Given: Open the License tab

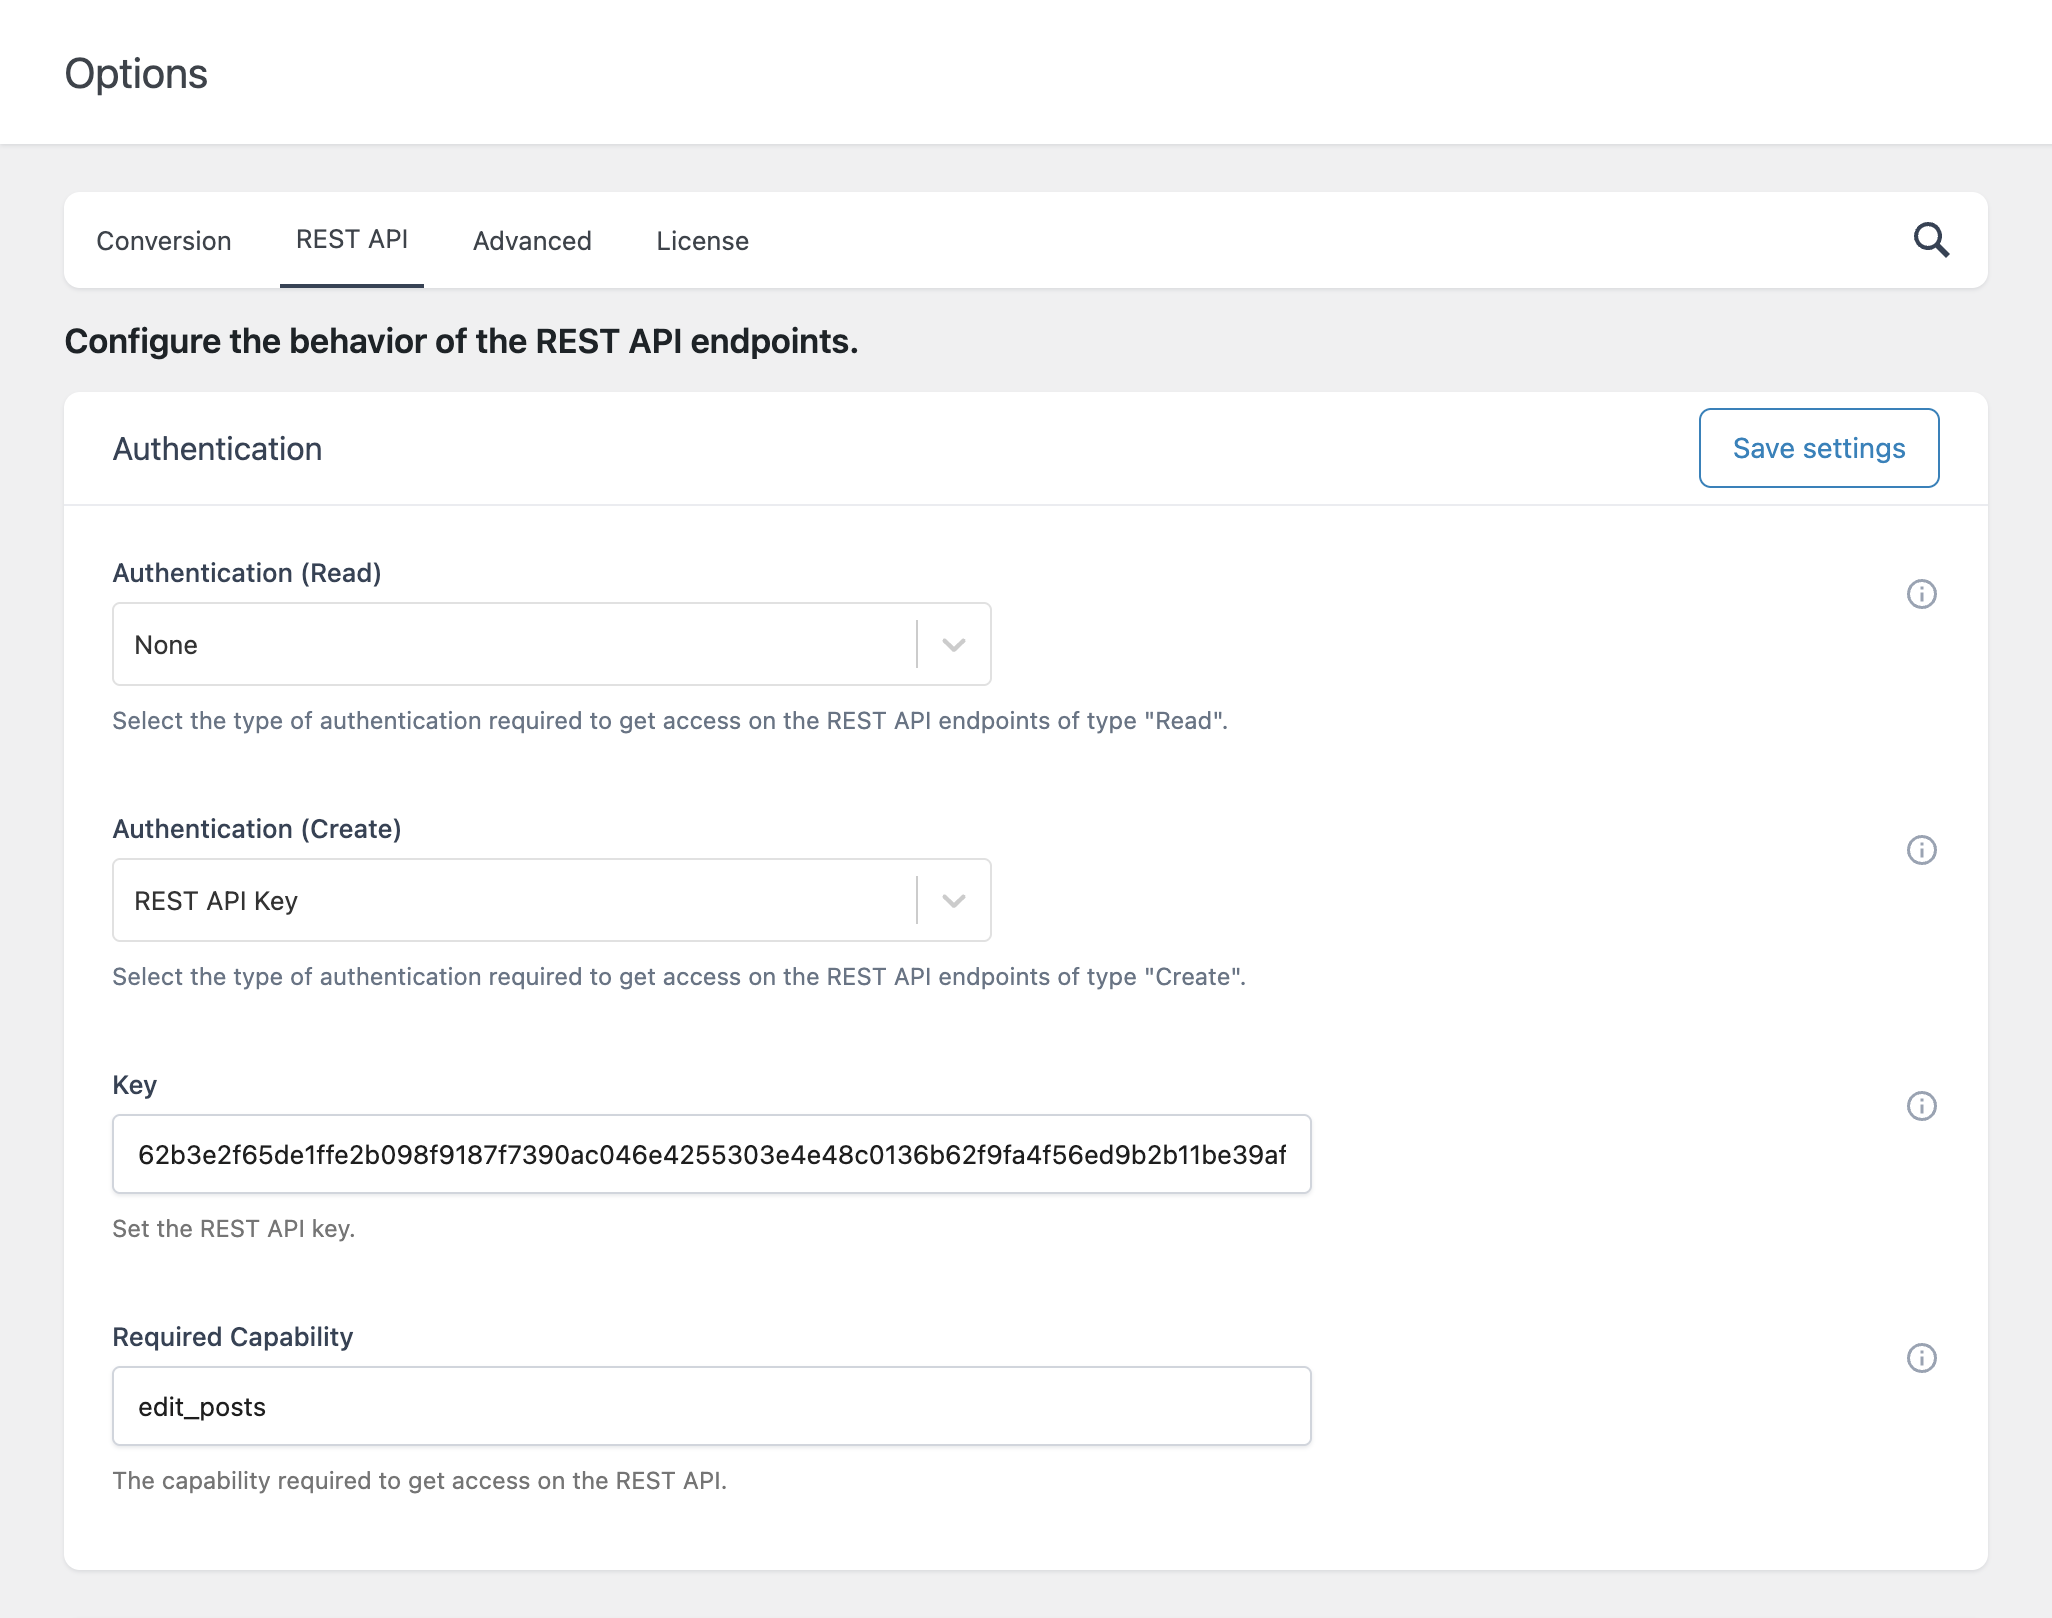Looking at the screenshot, I should click(702, 240).
